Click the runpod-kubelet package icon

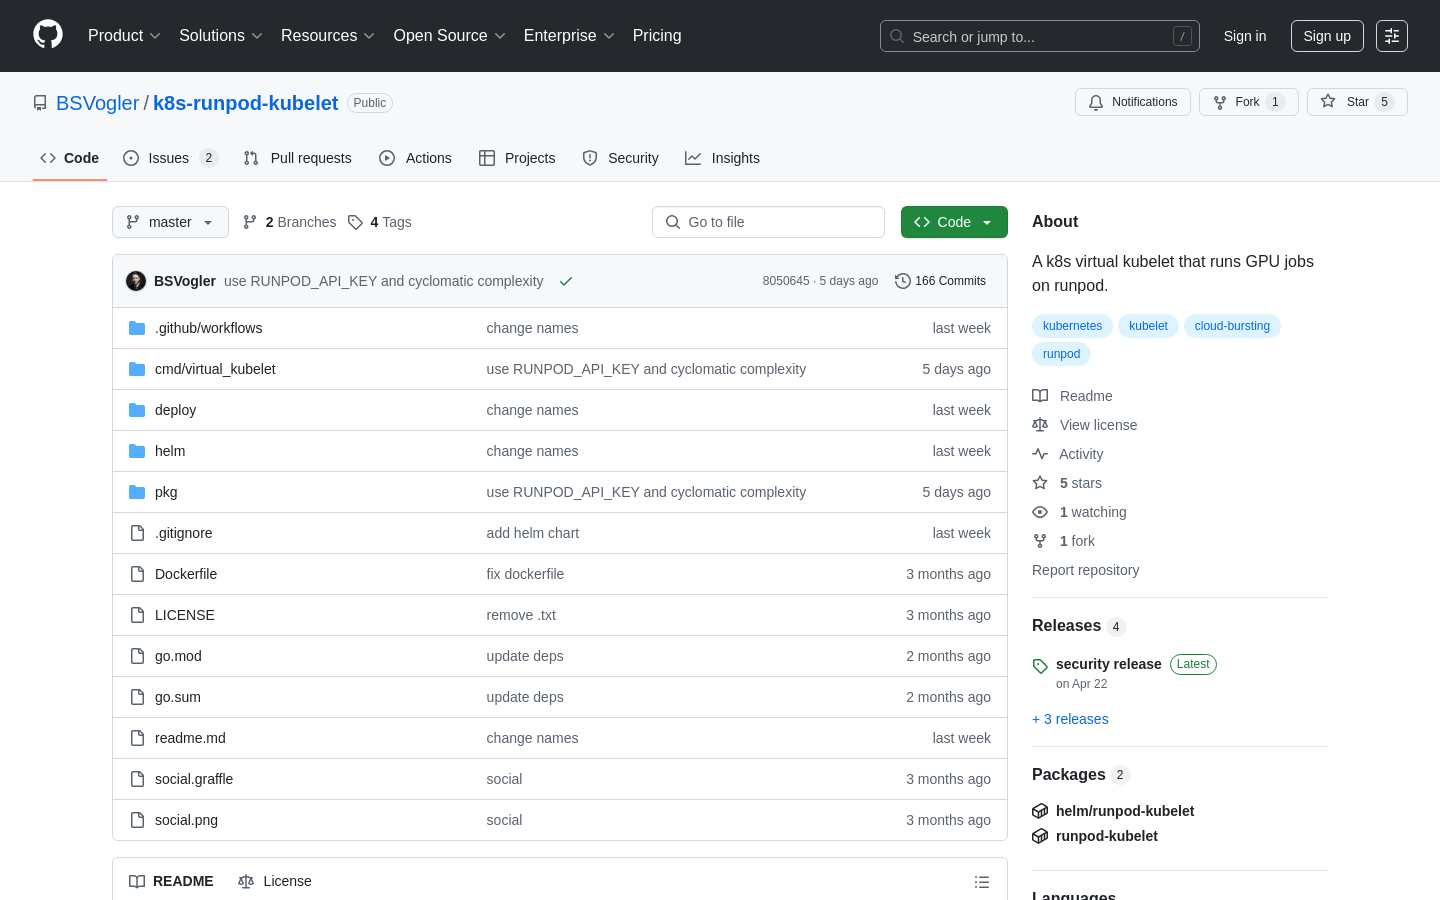[x=1040, y=836]
